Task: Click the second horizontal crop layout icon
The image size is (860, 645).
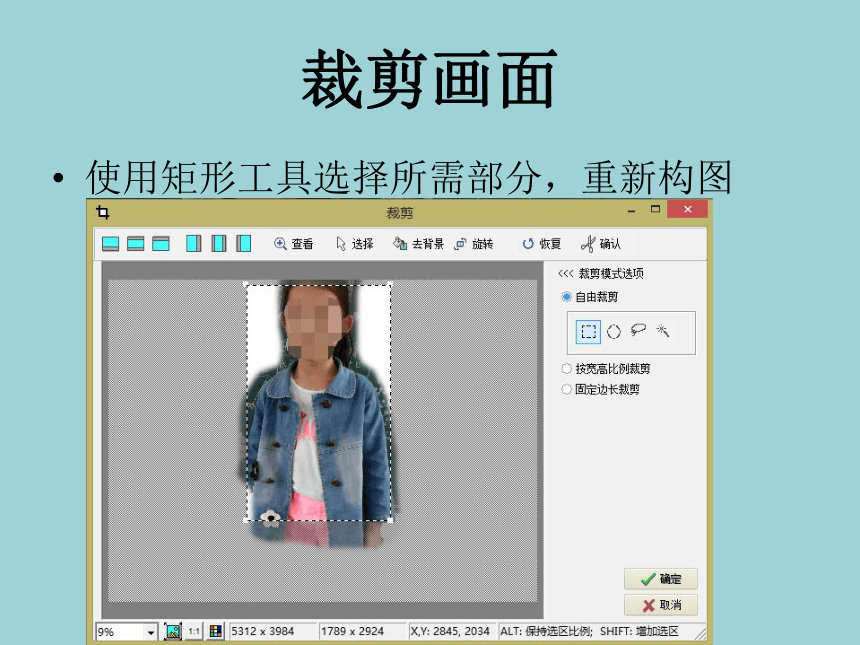Action: (135, 244)
